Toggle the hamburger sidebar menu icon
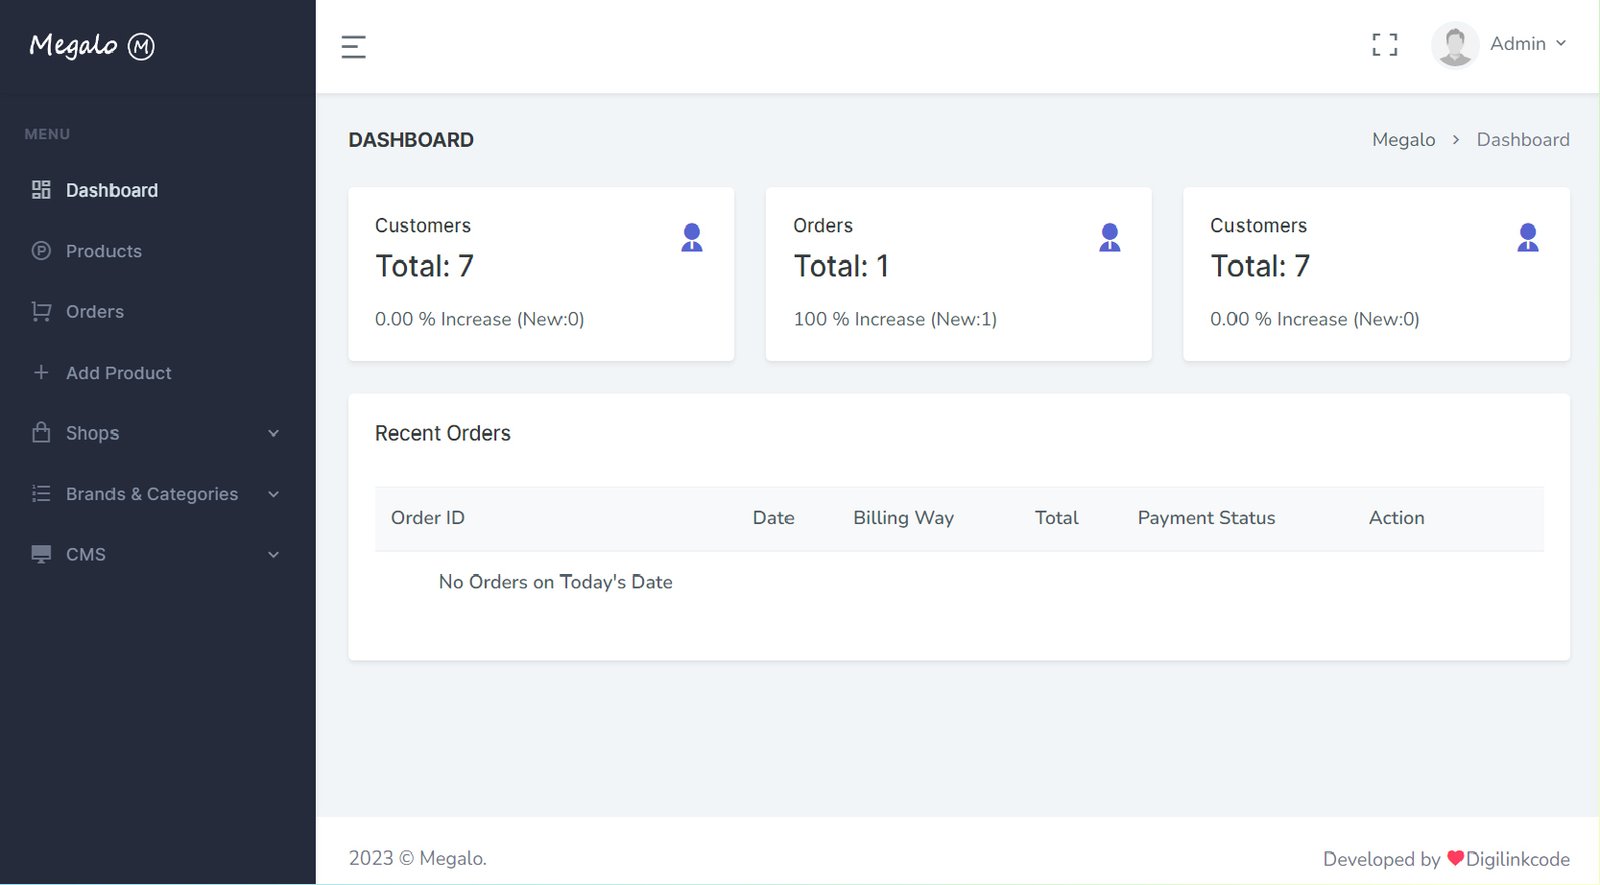 353,47
